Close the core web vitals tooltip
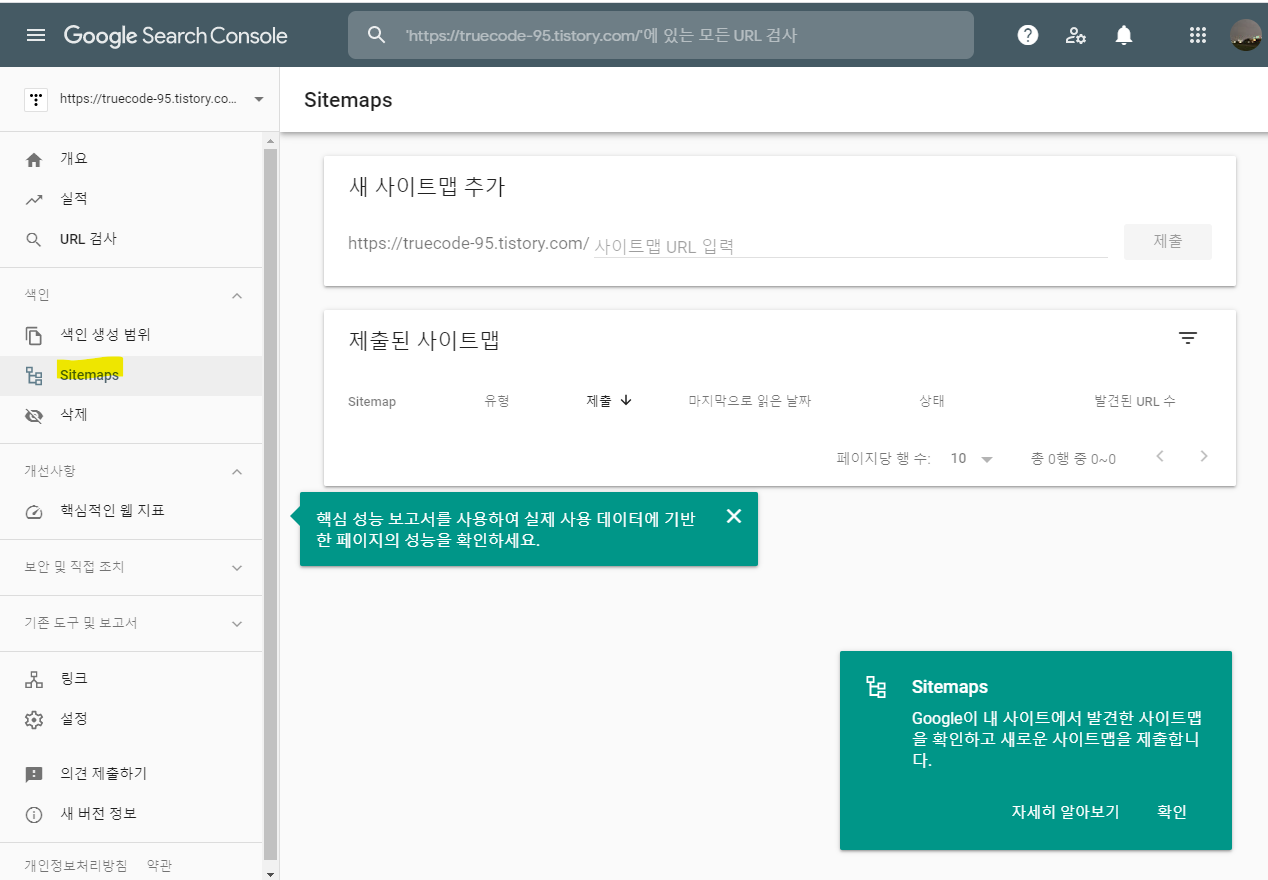The height and width of the screenshot is (880, 1268). tap(734, 516)
